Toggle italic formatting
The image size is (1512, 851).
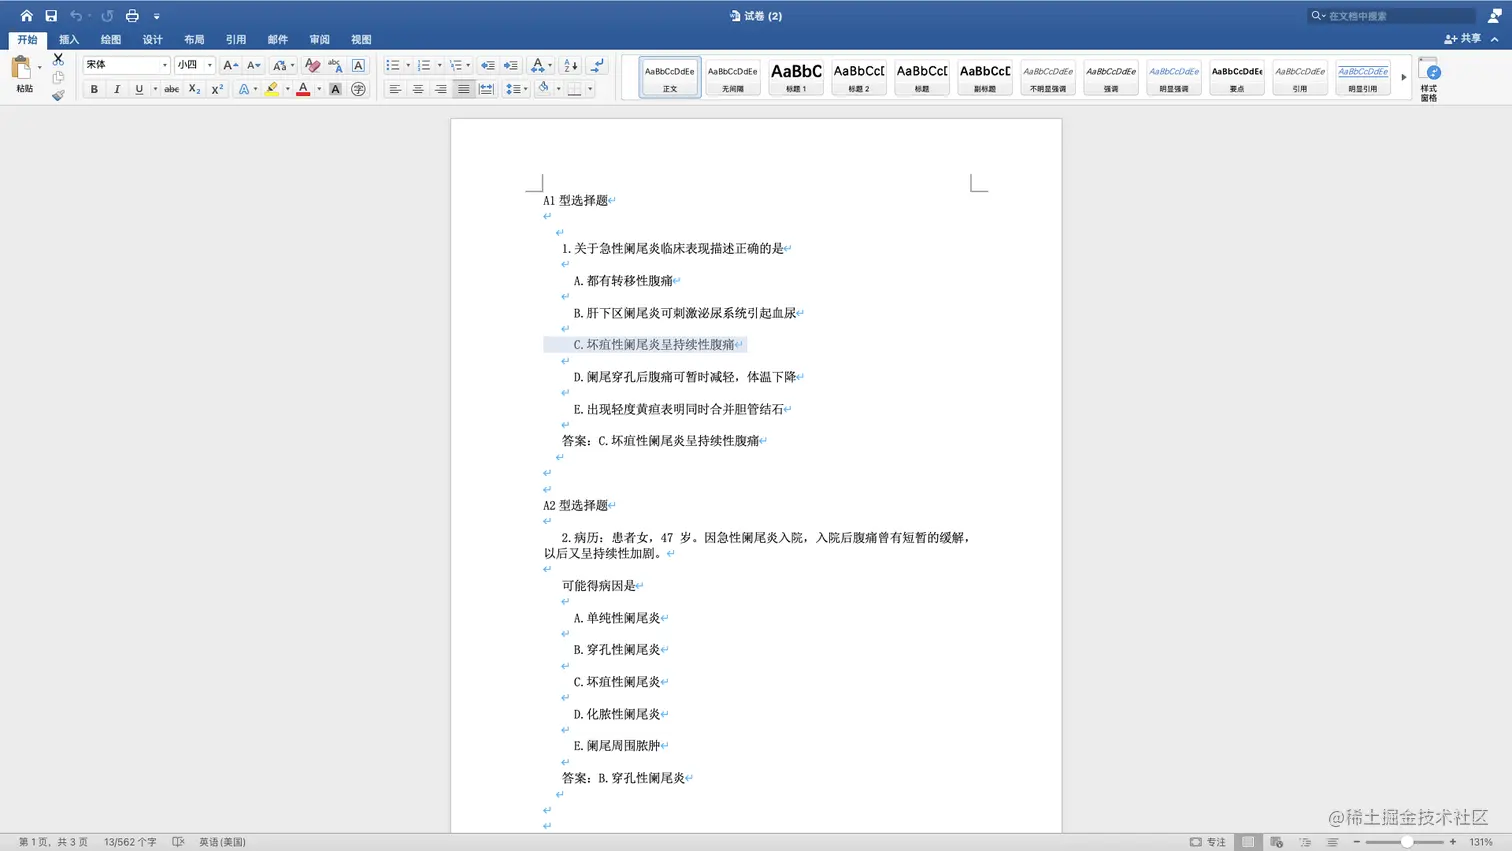coord(117,89)
